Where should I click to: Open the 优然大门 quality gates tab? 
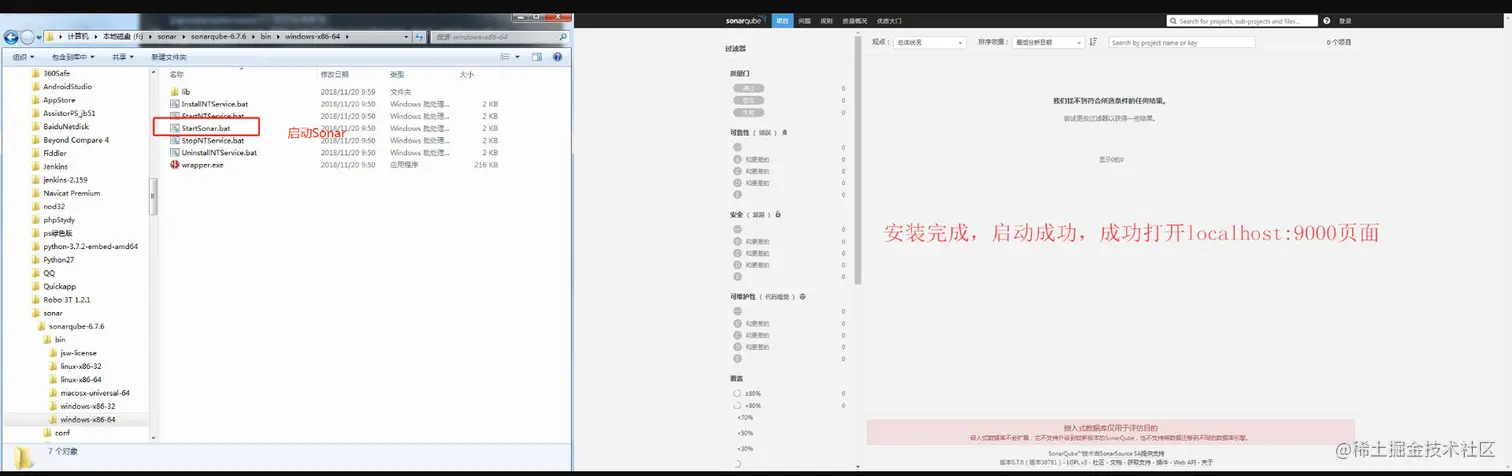tap(889, 20)
